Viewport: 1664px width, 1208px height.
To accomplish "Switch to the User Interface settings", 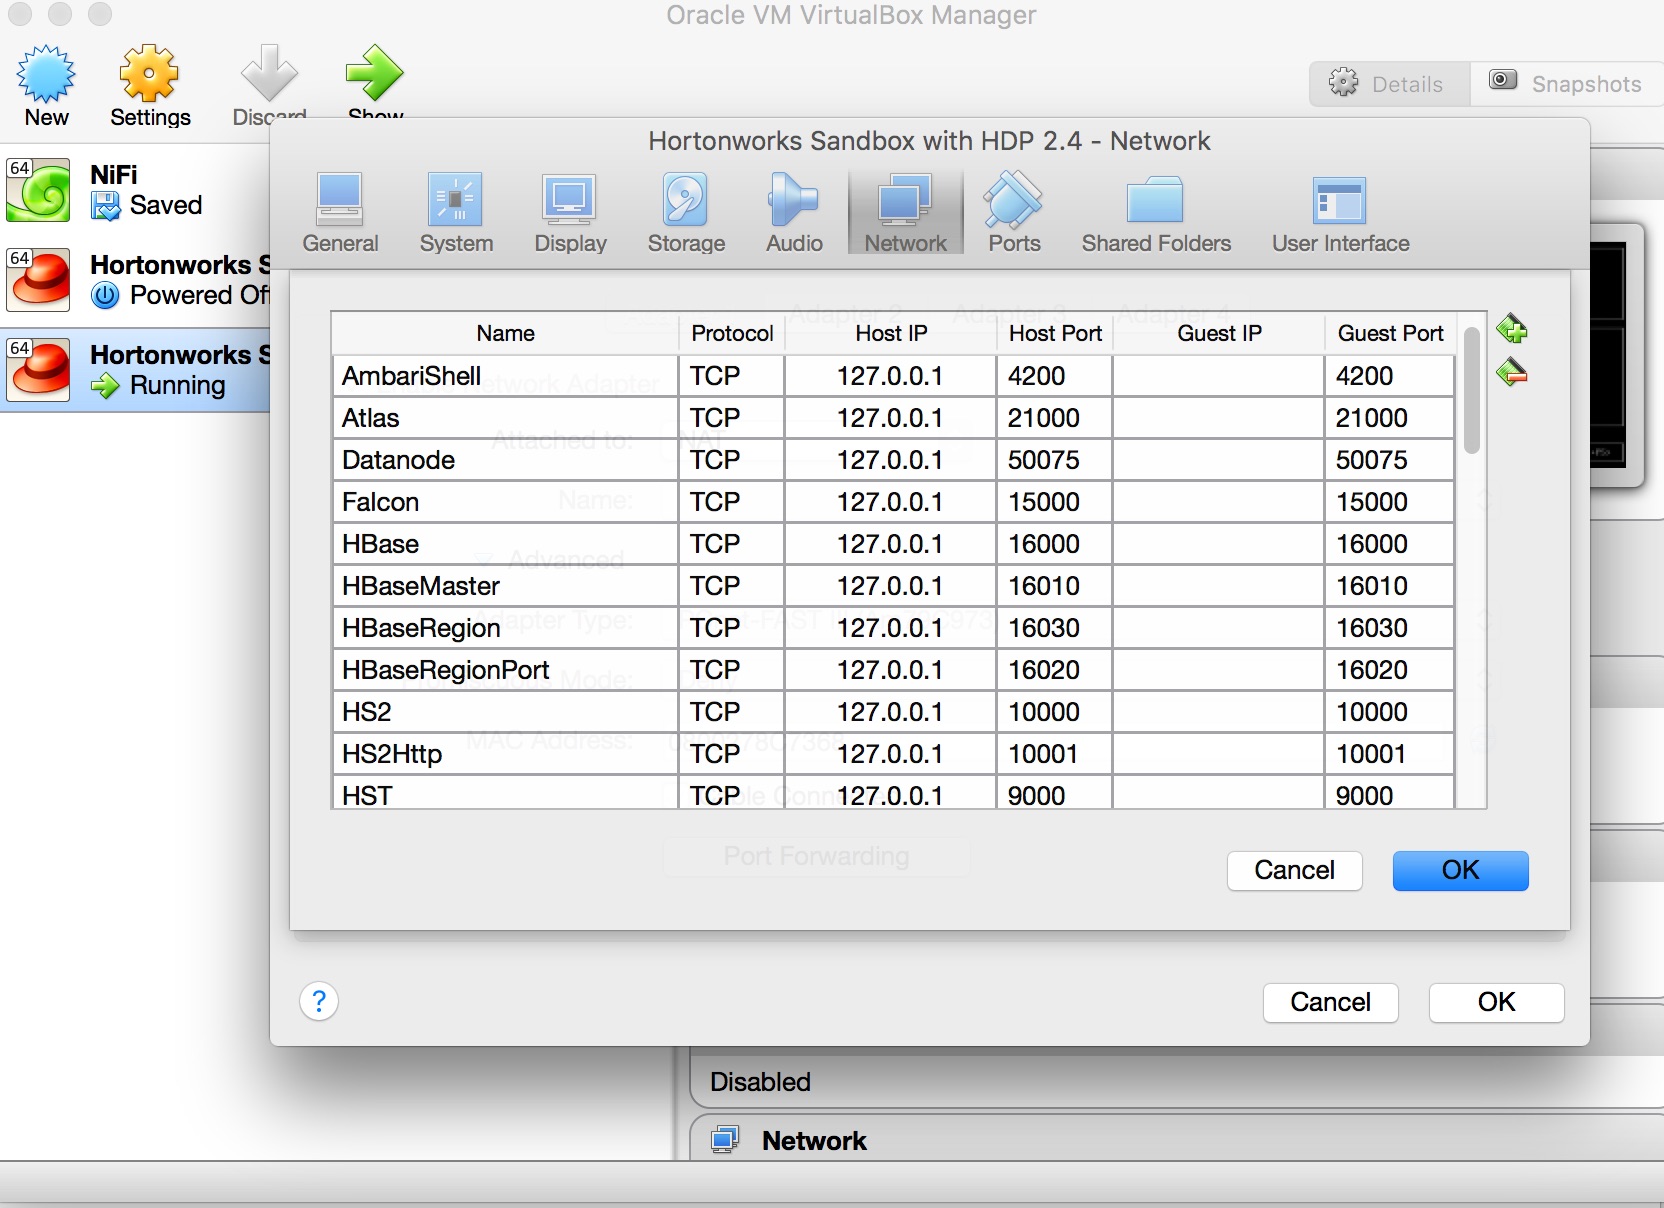I will click(1340, 211).
